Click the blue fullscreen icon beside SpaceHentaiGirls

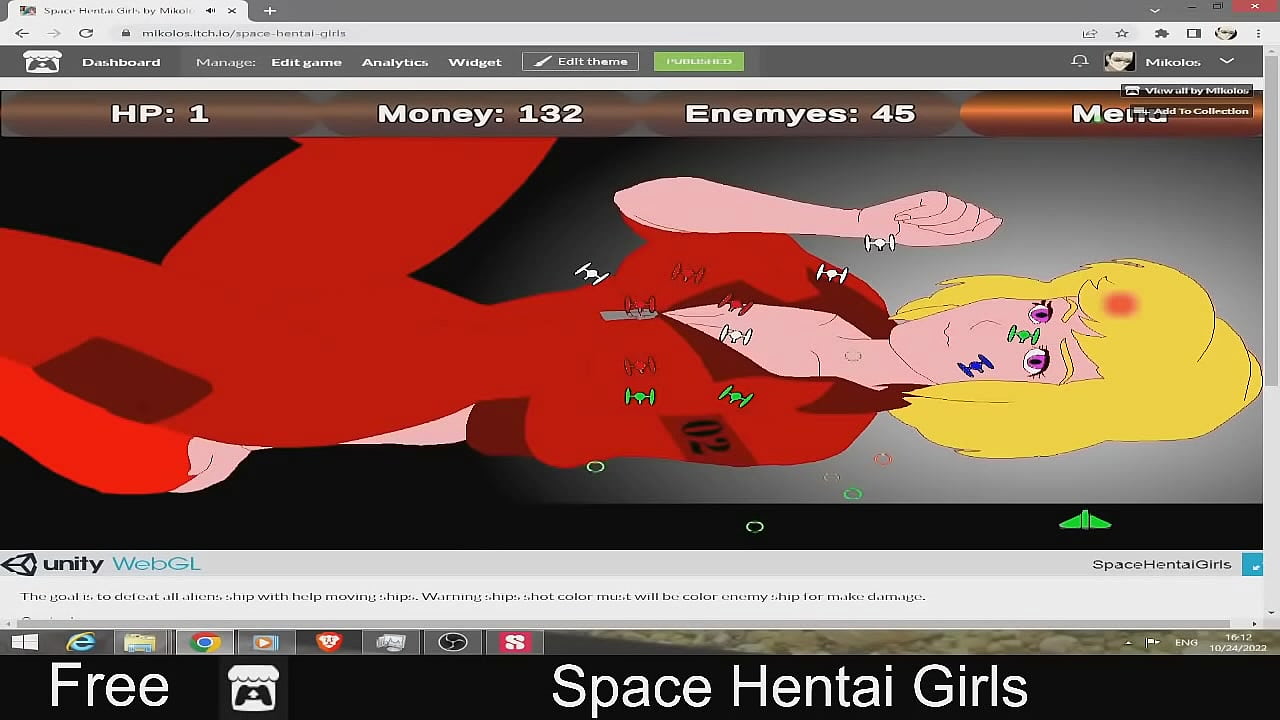1254,564
